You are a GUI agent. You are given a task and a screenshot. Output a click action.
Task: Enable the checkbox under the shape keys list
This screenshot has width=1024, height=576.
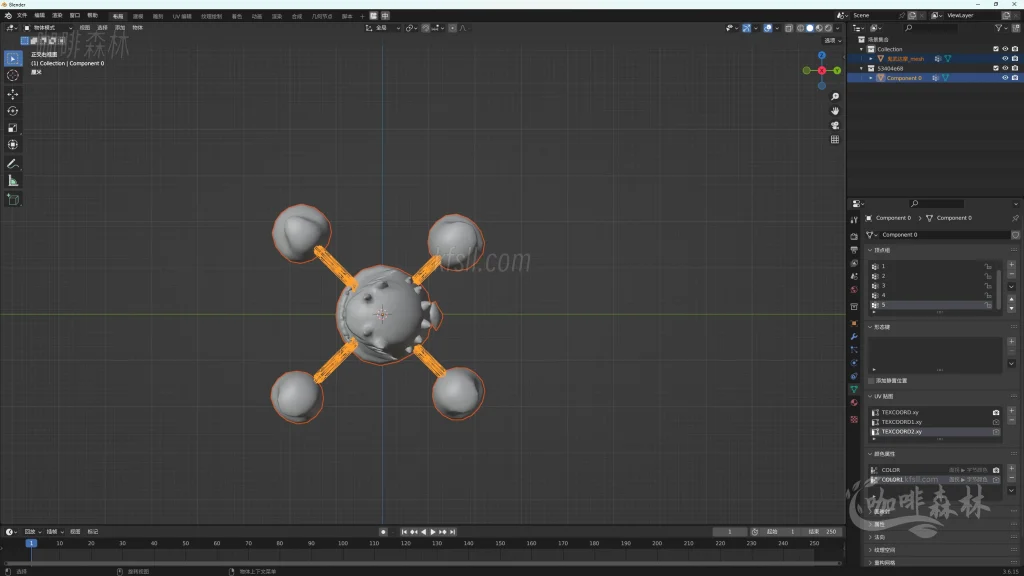872,381
